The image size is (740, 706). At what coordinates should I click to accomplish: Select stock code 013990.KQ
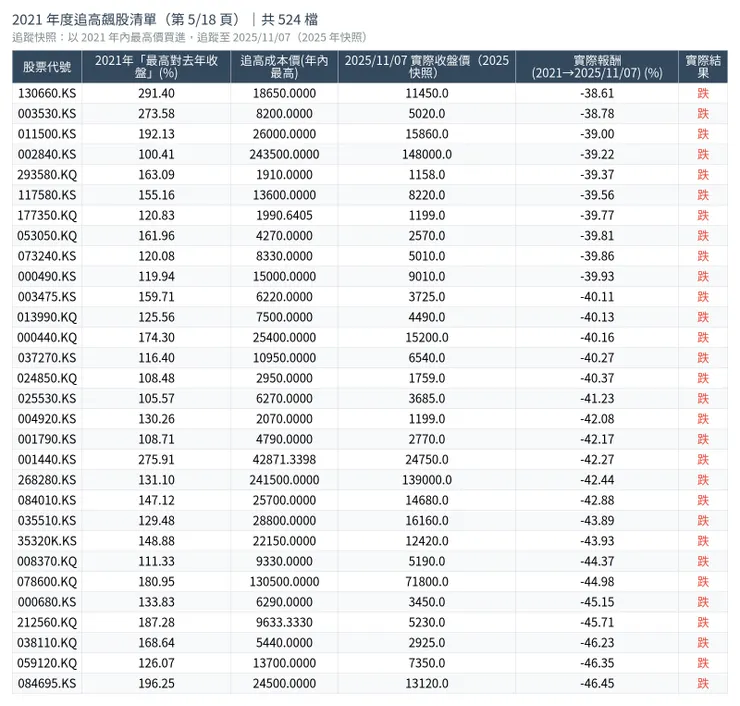click(47, 317)
